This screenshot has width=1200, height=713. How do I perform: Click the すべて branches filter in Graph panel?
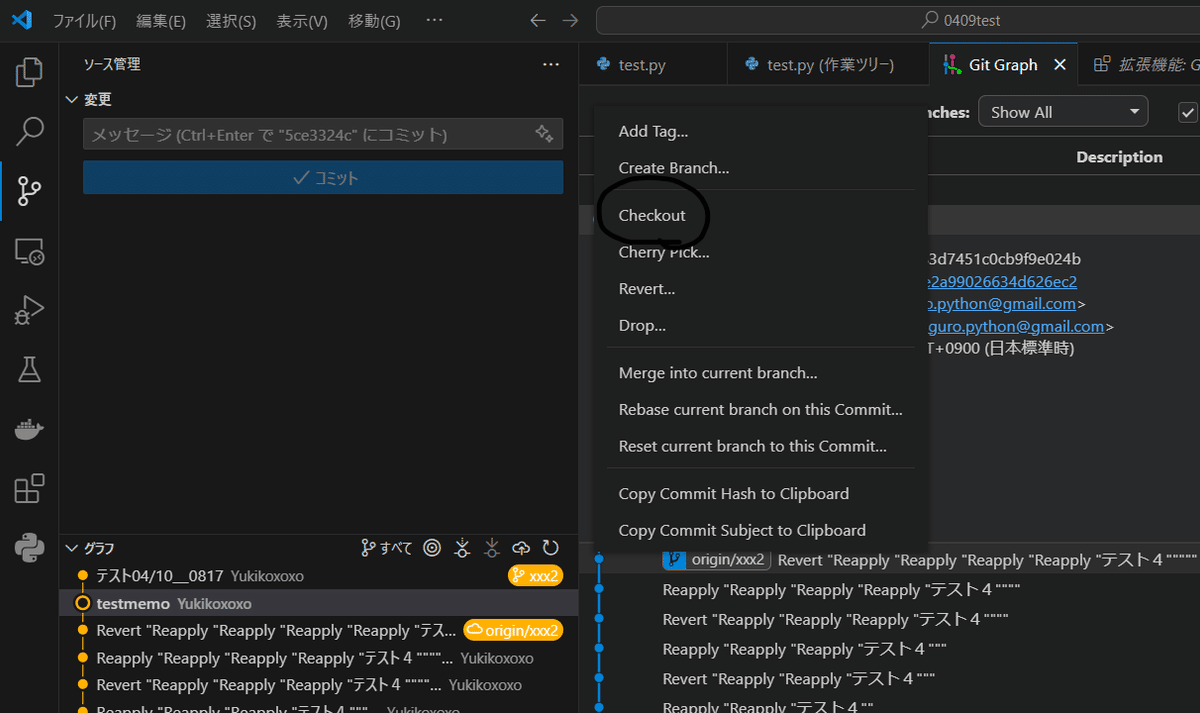(386, 547)
